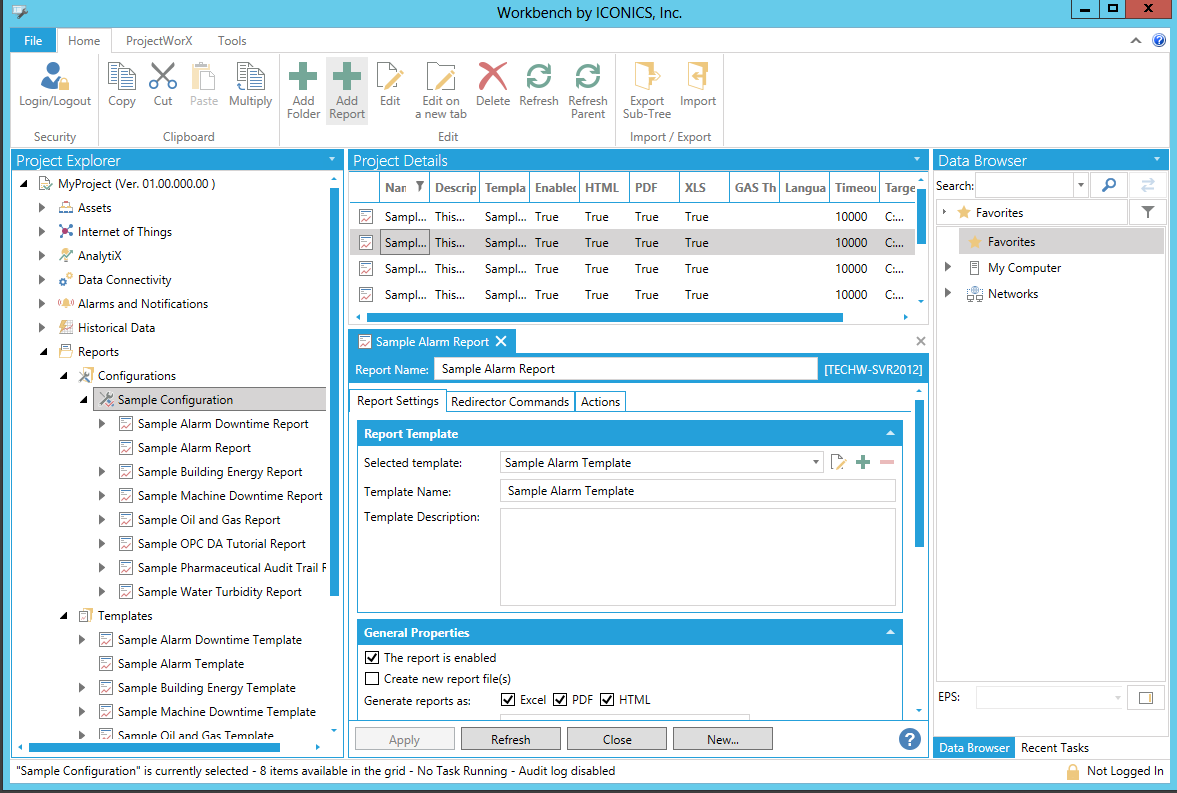The image size is (1177, 793).
Task: Expand the Assets tree node
Action: (x=42, y=208)
